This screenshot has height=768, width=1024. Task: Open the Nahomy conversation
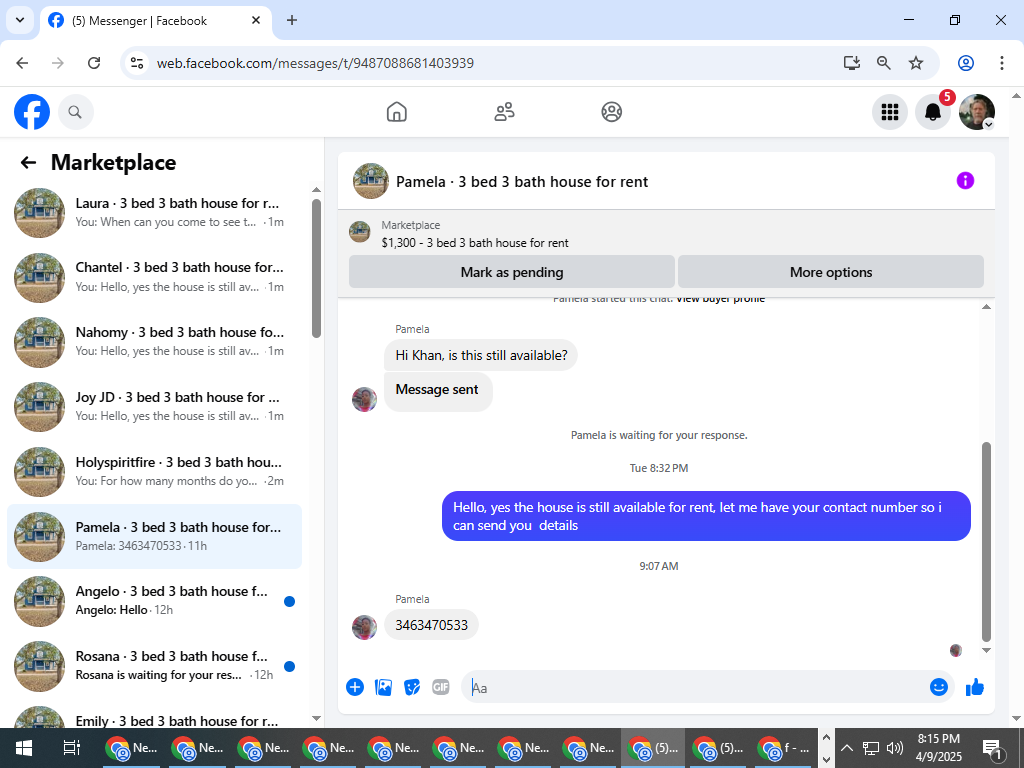pos(155,342)
